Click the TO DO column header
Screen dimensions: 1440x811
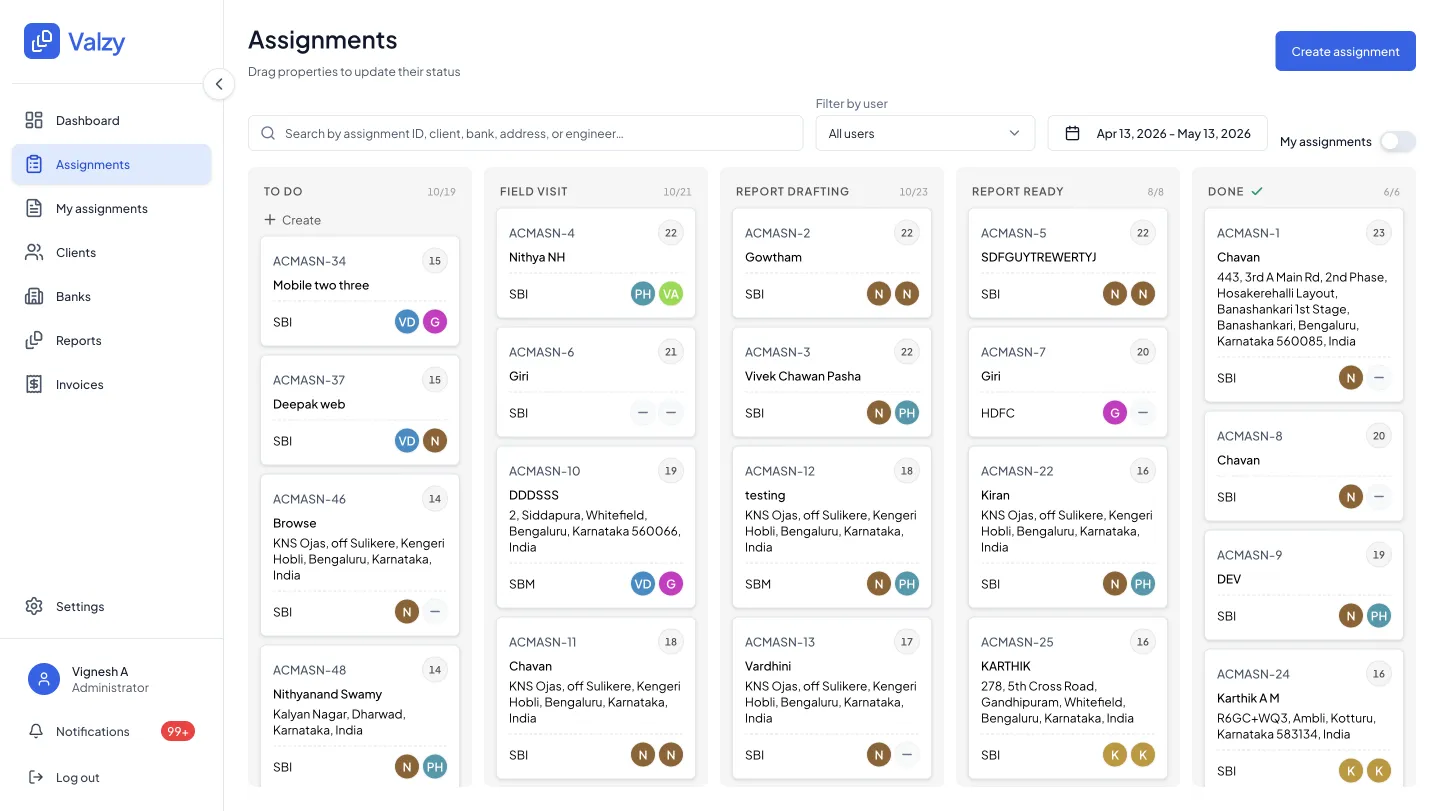(x=283, y=191)
